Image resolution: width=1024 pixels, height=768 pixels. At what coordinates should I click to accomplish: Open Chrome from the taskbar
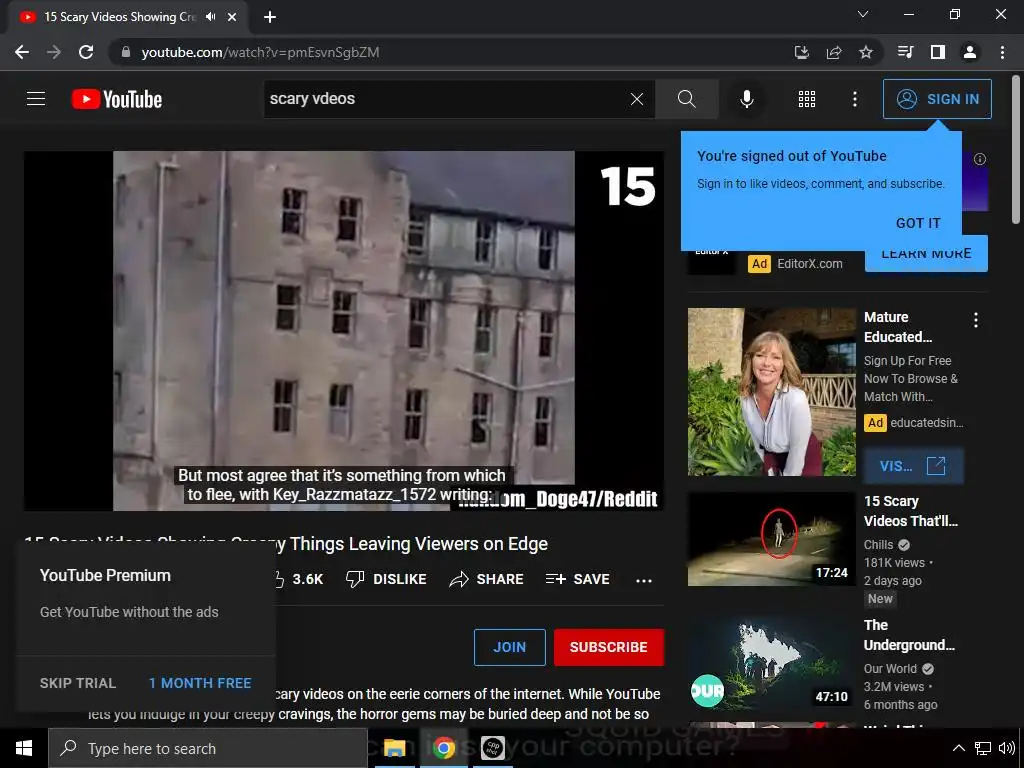(x=443, y=748)
